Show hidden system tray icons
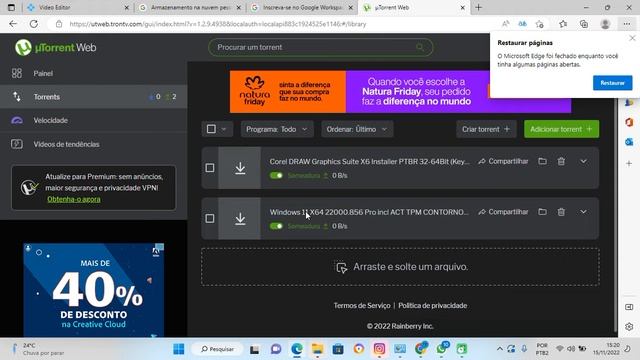 pos(500,349)
